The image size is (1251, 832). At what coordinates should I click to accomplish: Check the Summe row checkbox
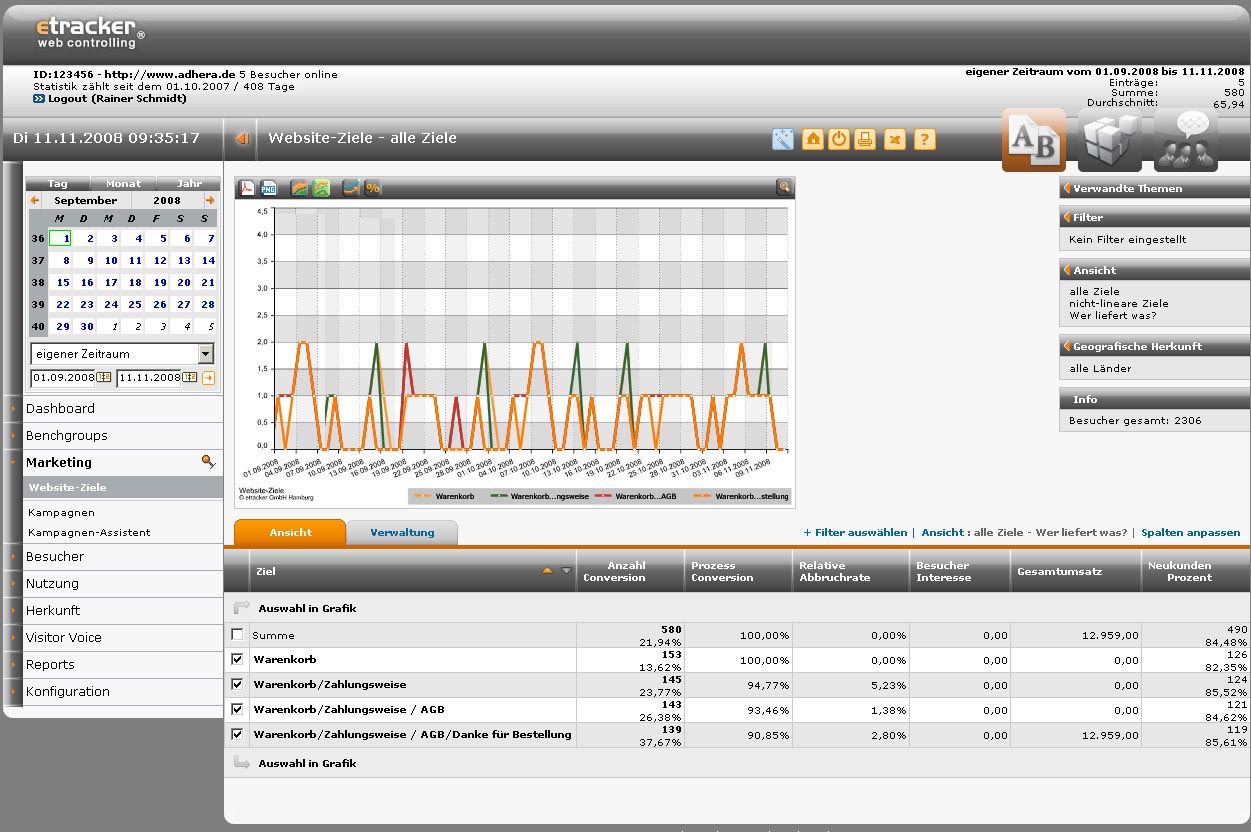237,634
